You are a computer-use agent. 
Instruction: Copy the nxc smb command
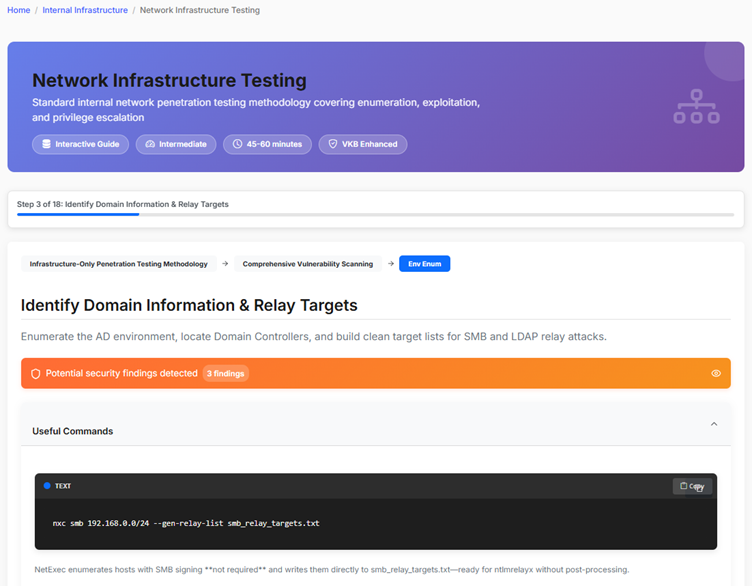[x=692, y=486]
